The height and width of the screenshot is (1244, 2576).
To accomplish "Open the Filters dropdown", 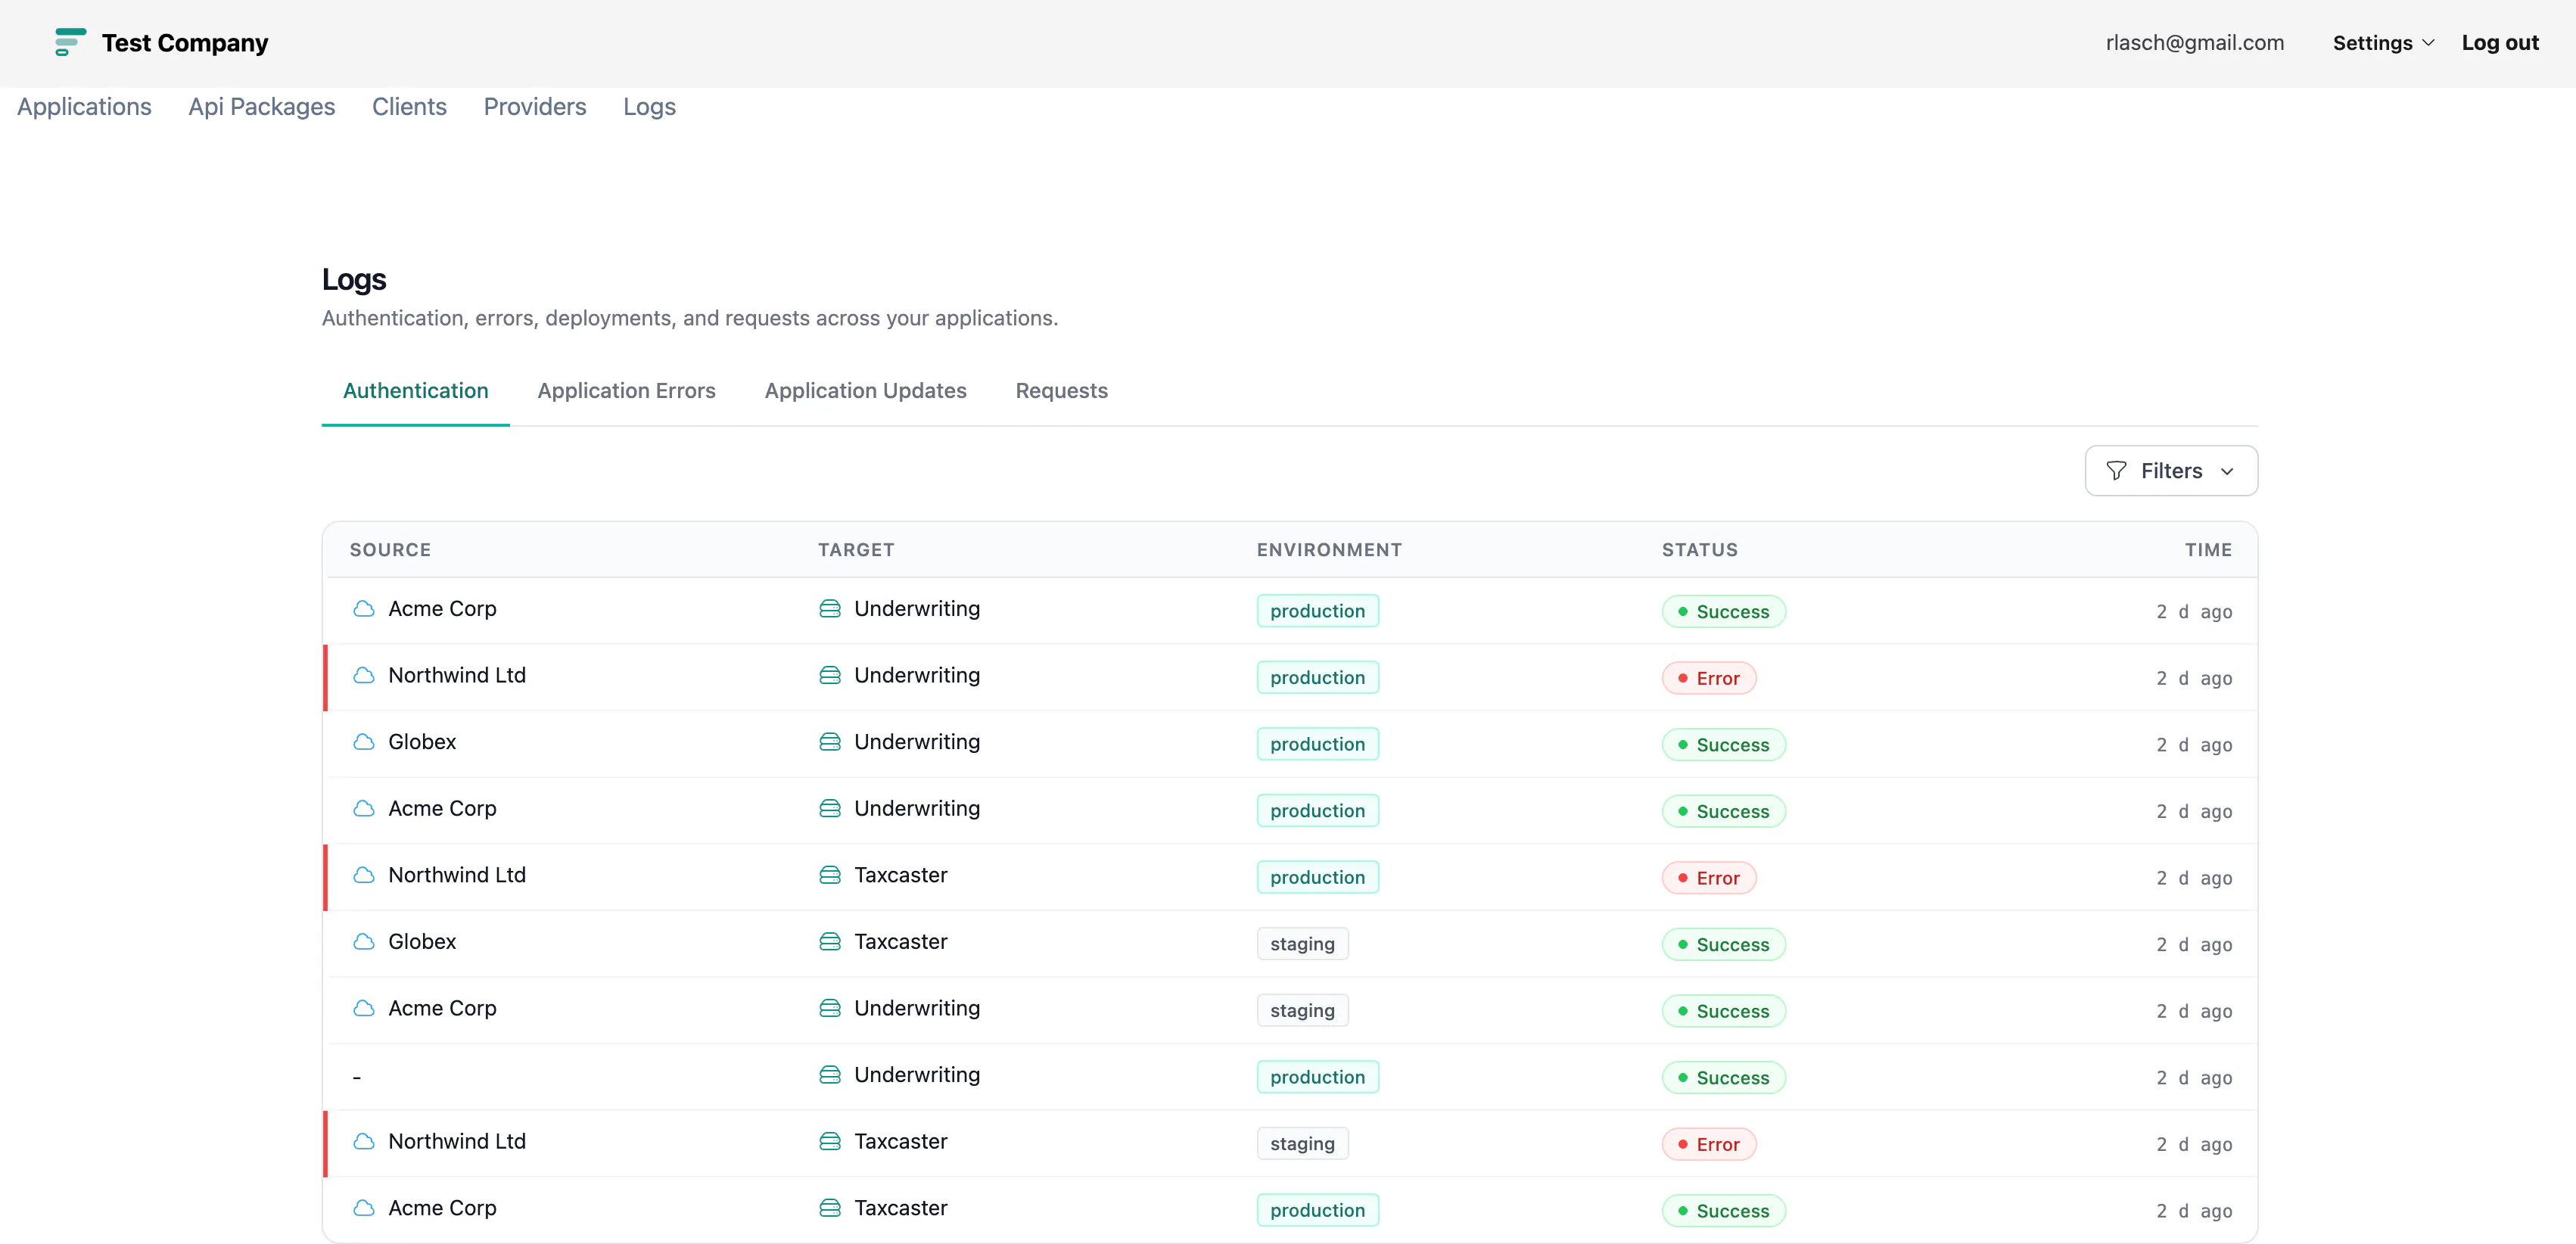I will point(2171,471).
